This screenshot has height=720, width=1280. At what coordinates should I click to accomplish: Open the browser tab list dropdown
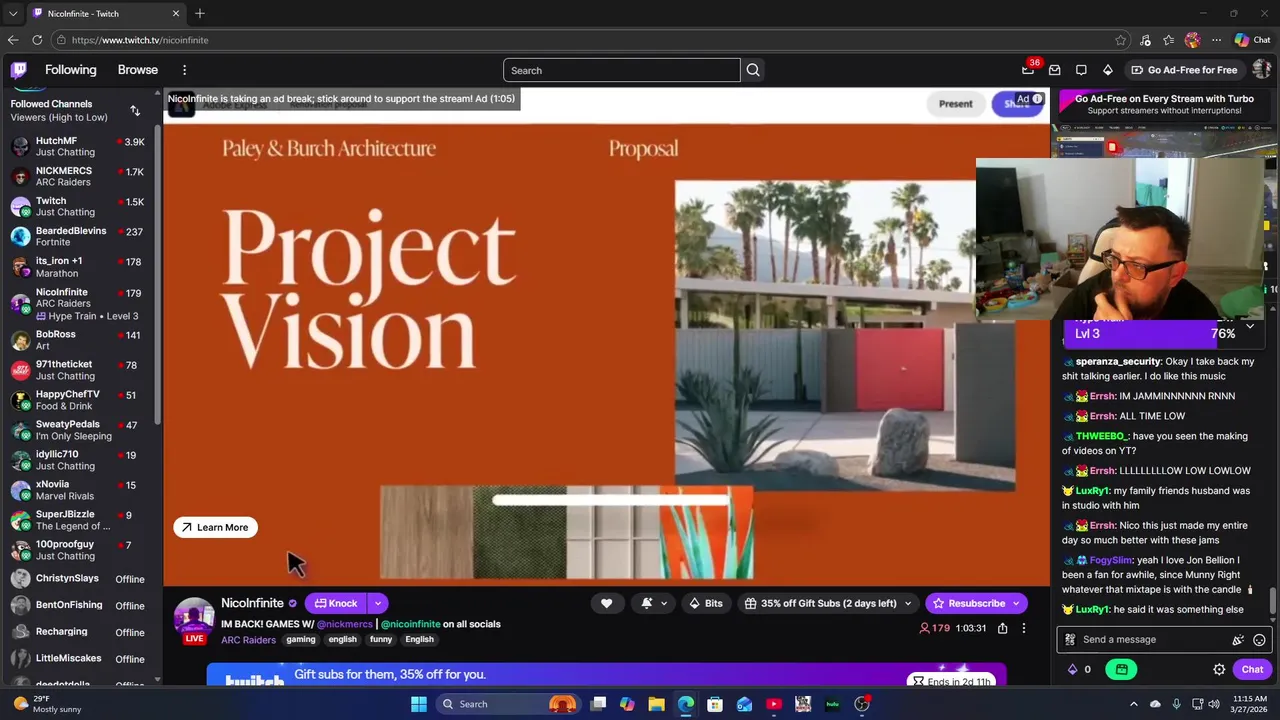(x=13, y=14)
